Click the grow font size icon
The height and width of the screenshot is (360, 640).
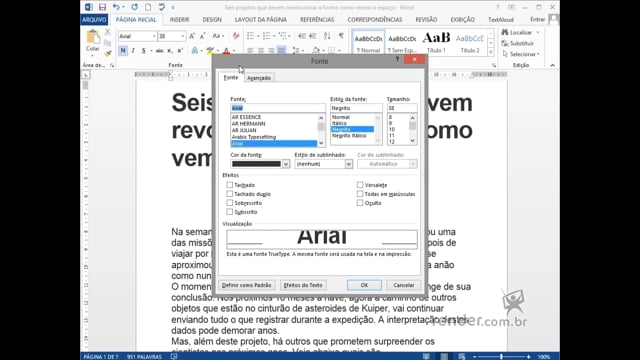click(x=192, y=36)
